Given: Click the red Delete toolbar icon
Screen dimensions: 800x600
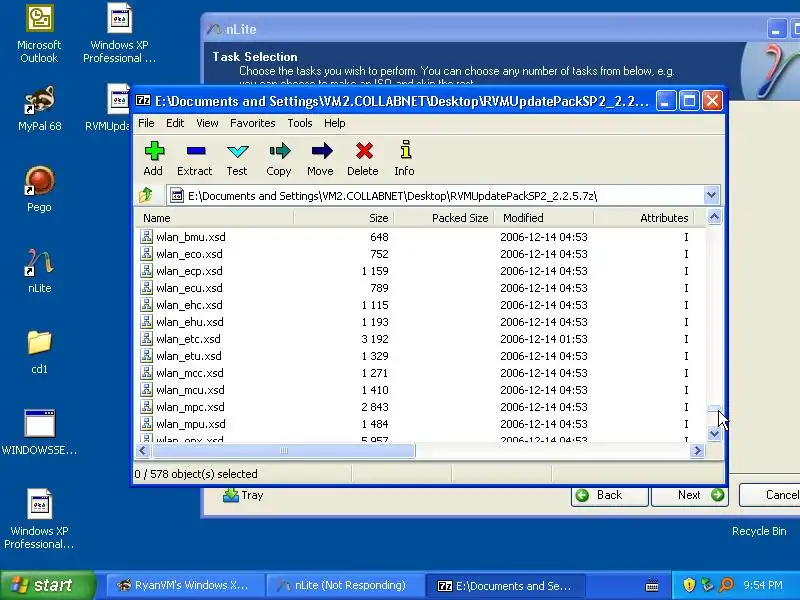Looking at the screenshot, I should point(364,151).
